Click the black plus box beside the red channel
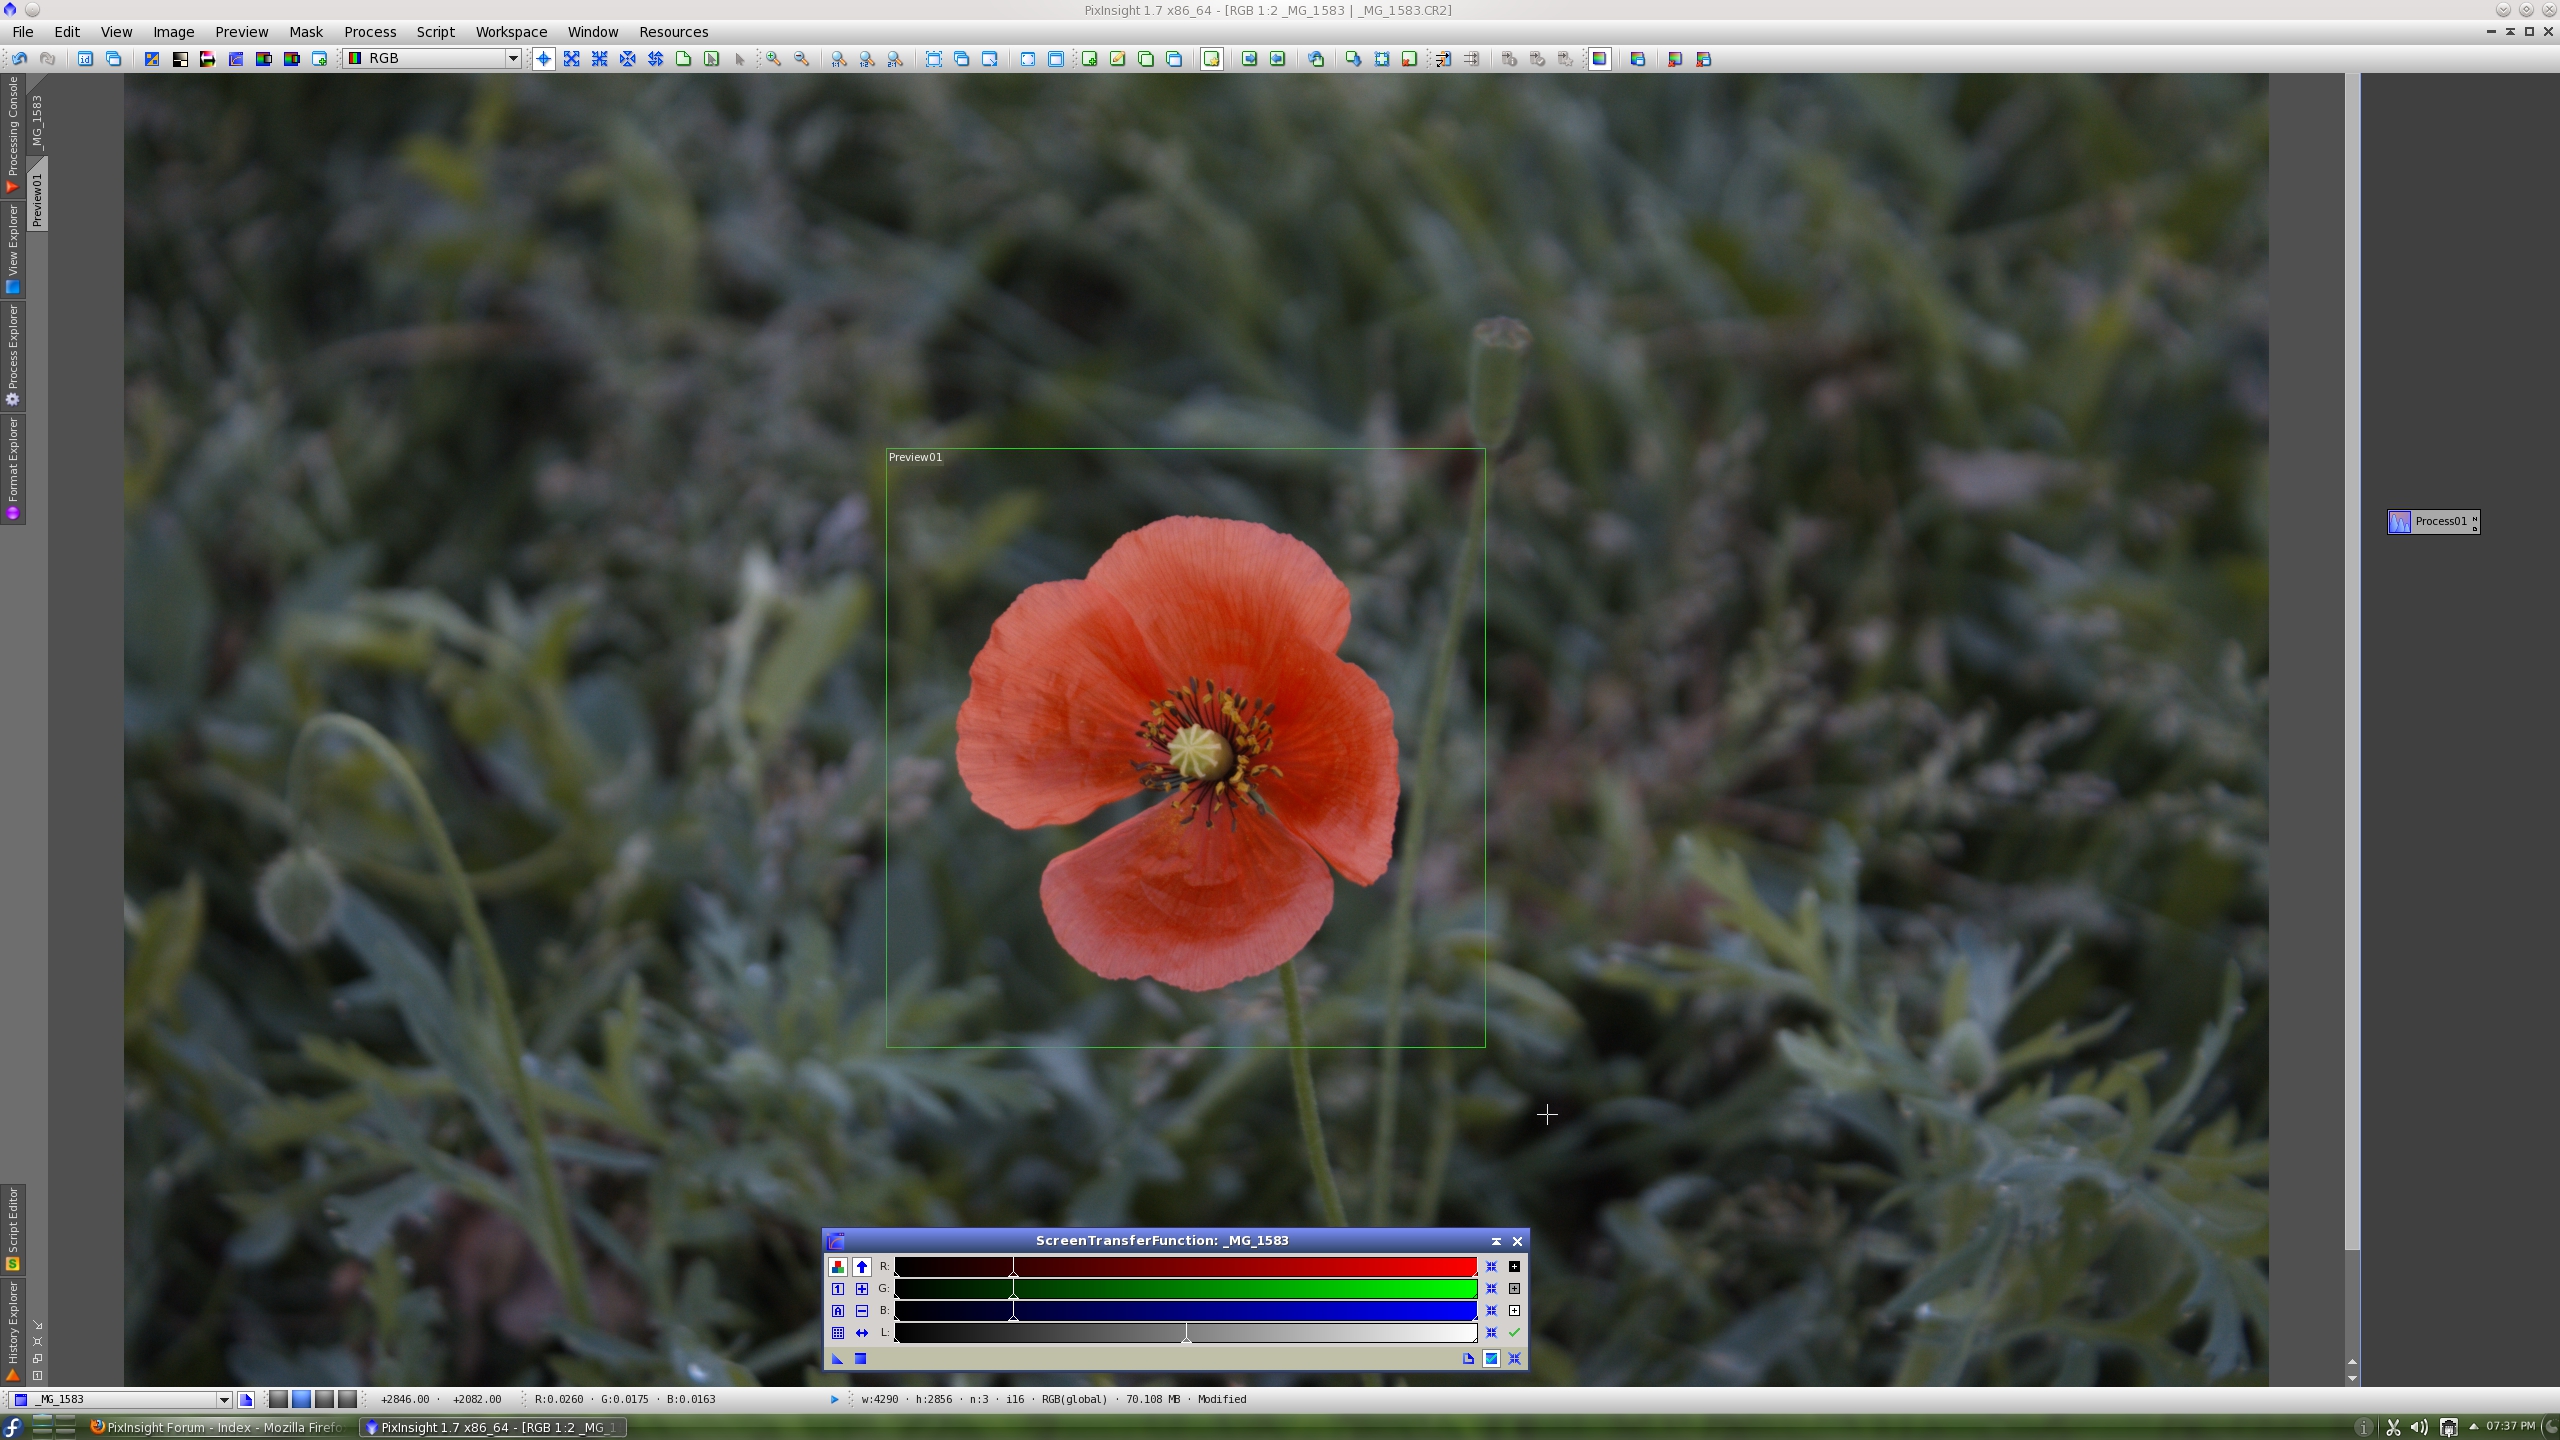The image size is (2560, 1440). tap(1514, 1267)
